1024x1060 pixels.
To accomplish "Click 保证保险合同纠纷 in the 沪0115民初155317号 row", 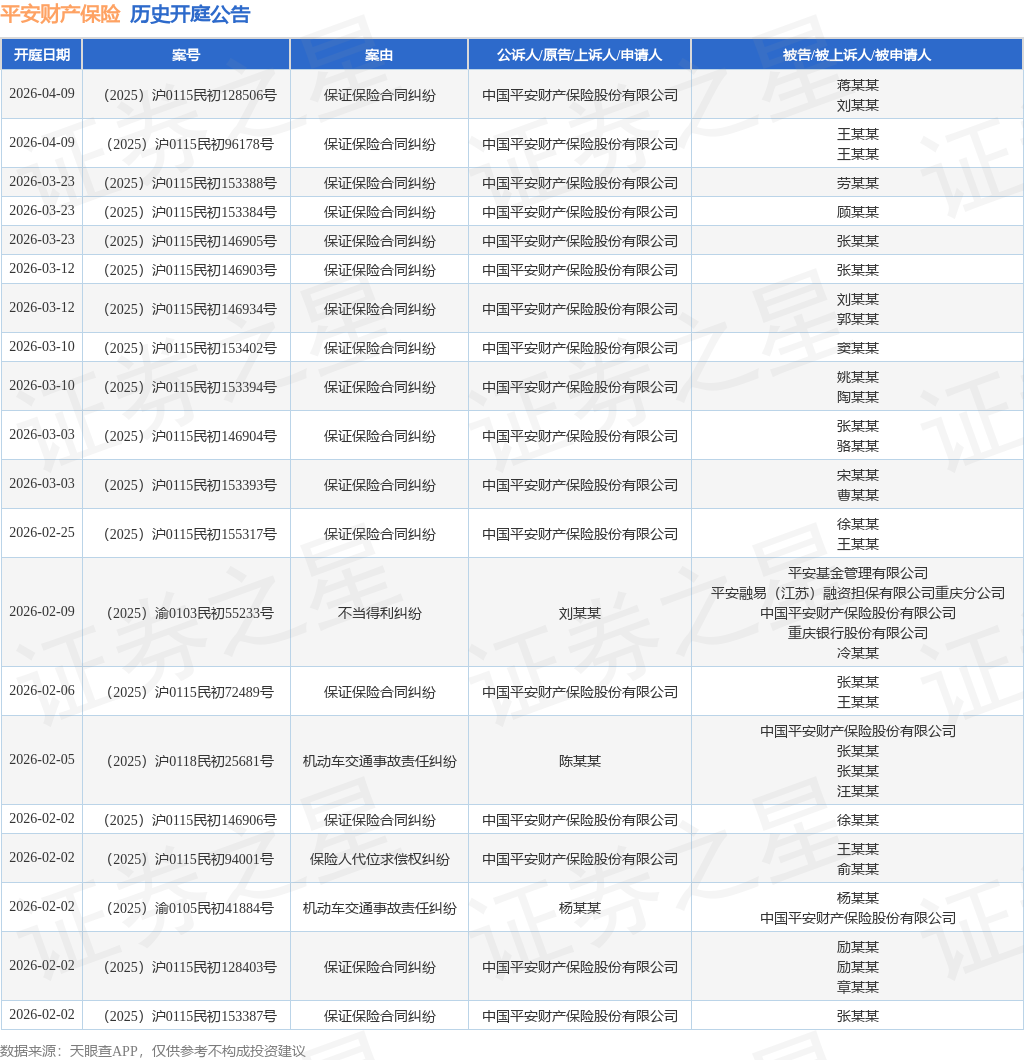I will 379,534.
